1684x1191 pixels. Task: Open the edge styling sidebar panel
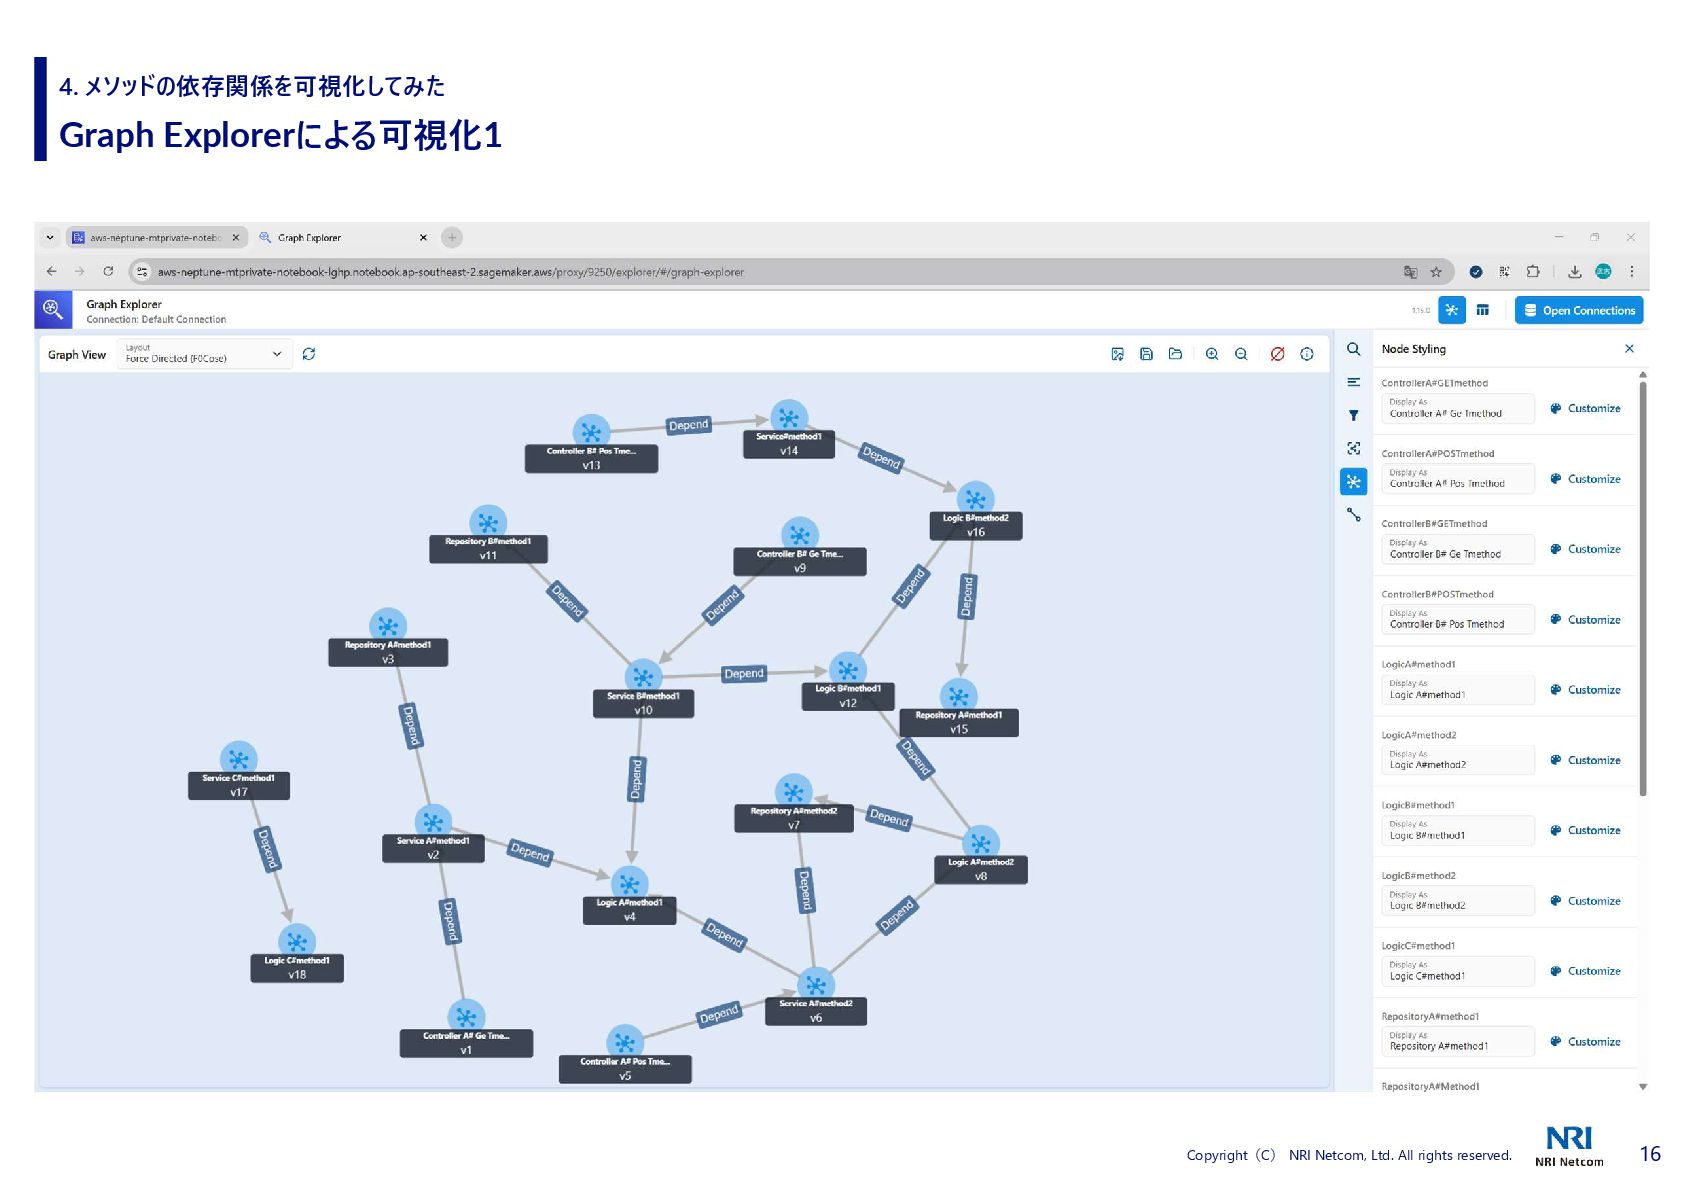coord(1353,515)
